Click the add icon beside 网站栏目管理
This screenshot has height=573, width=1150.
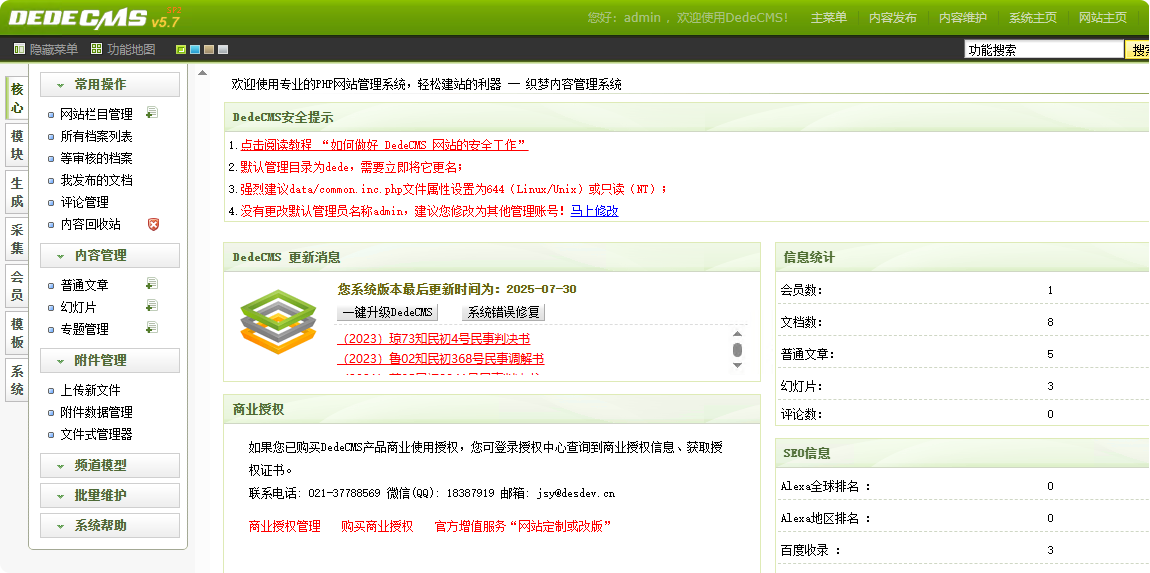point(152,114)
